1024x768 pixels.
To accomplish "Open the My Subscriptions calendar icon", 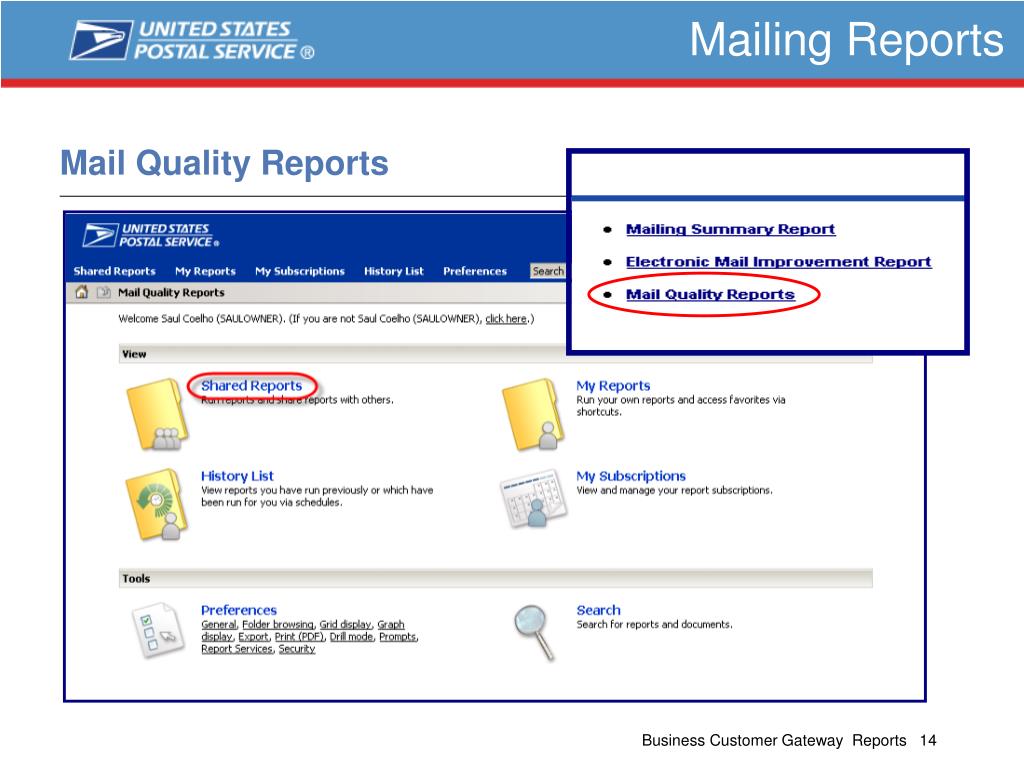I will (x=533, y=498).
